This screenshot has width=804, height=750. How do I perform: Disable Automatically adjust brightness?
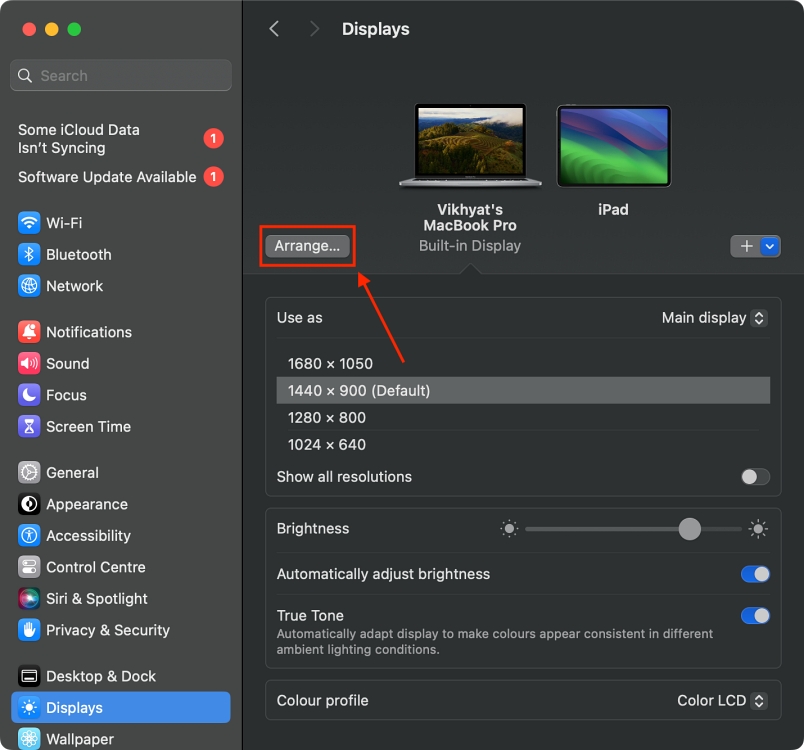[x=755, y=574]
